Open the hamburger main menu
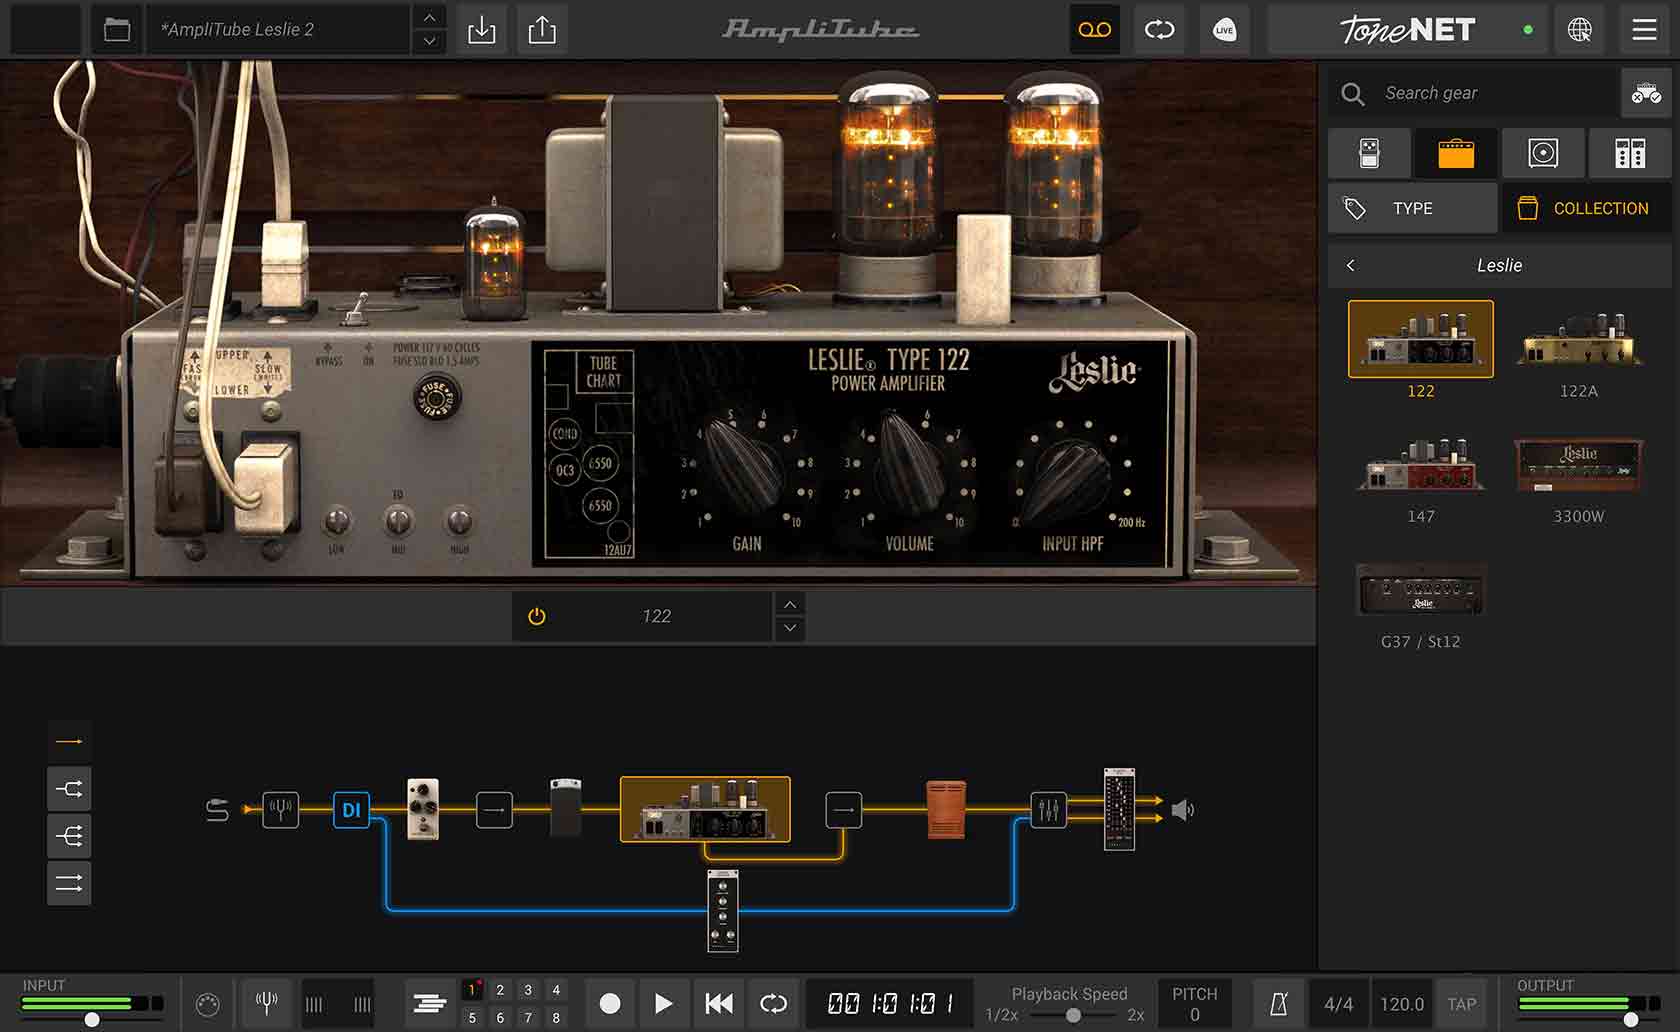 point(1644,29)
